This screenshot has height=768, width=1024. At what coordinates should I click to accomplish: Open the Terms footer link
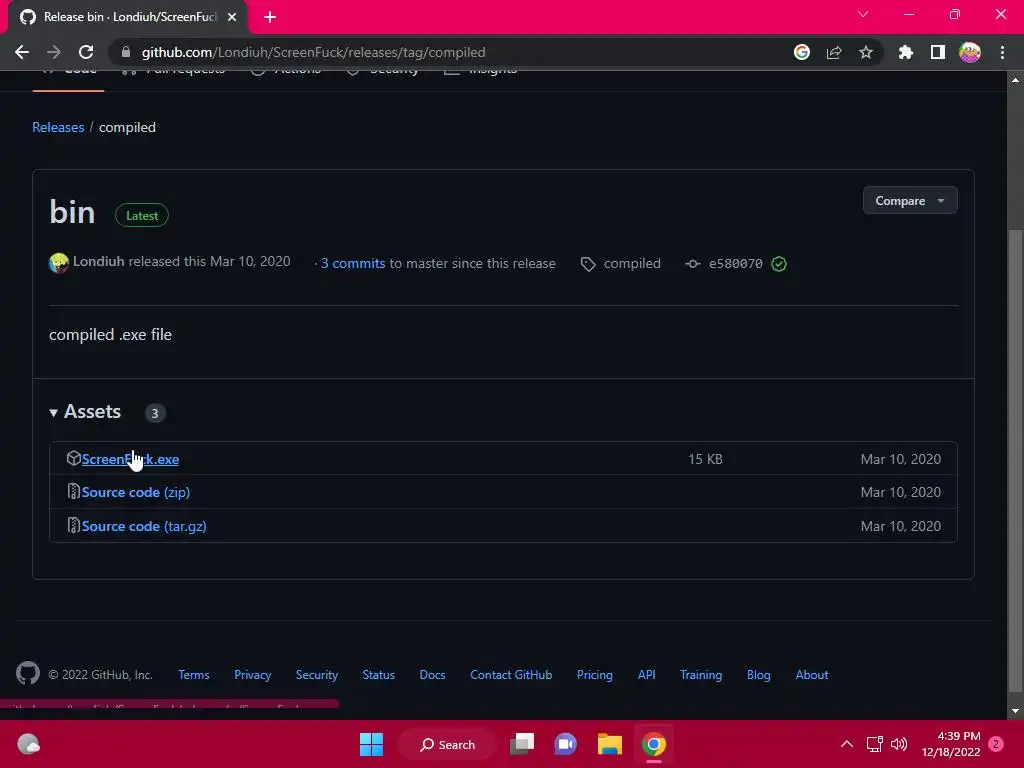point(193,675)
